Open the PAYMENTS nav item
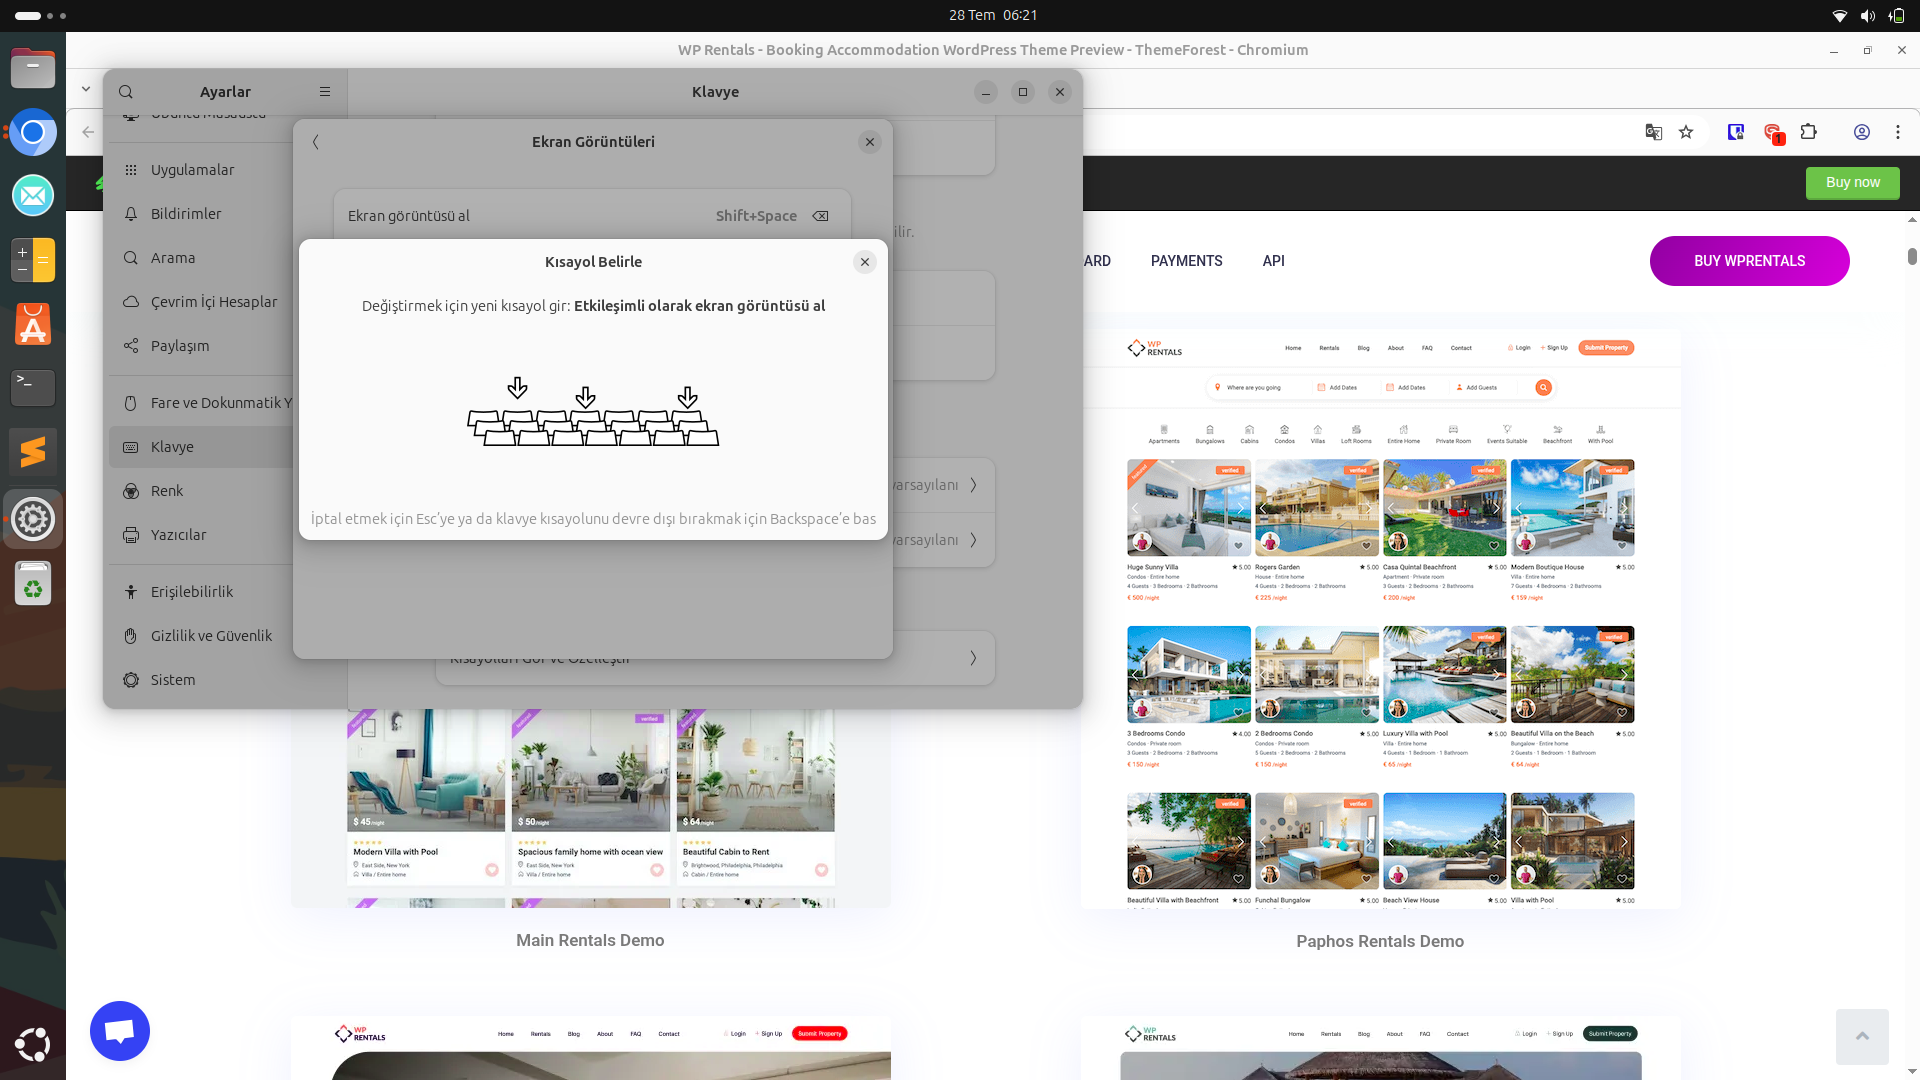This screenshot has height=1080, width=1920. pos(1186,261)
